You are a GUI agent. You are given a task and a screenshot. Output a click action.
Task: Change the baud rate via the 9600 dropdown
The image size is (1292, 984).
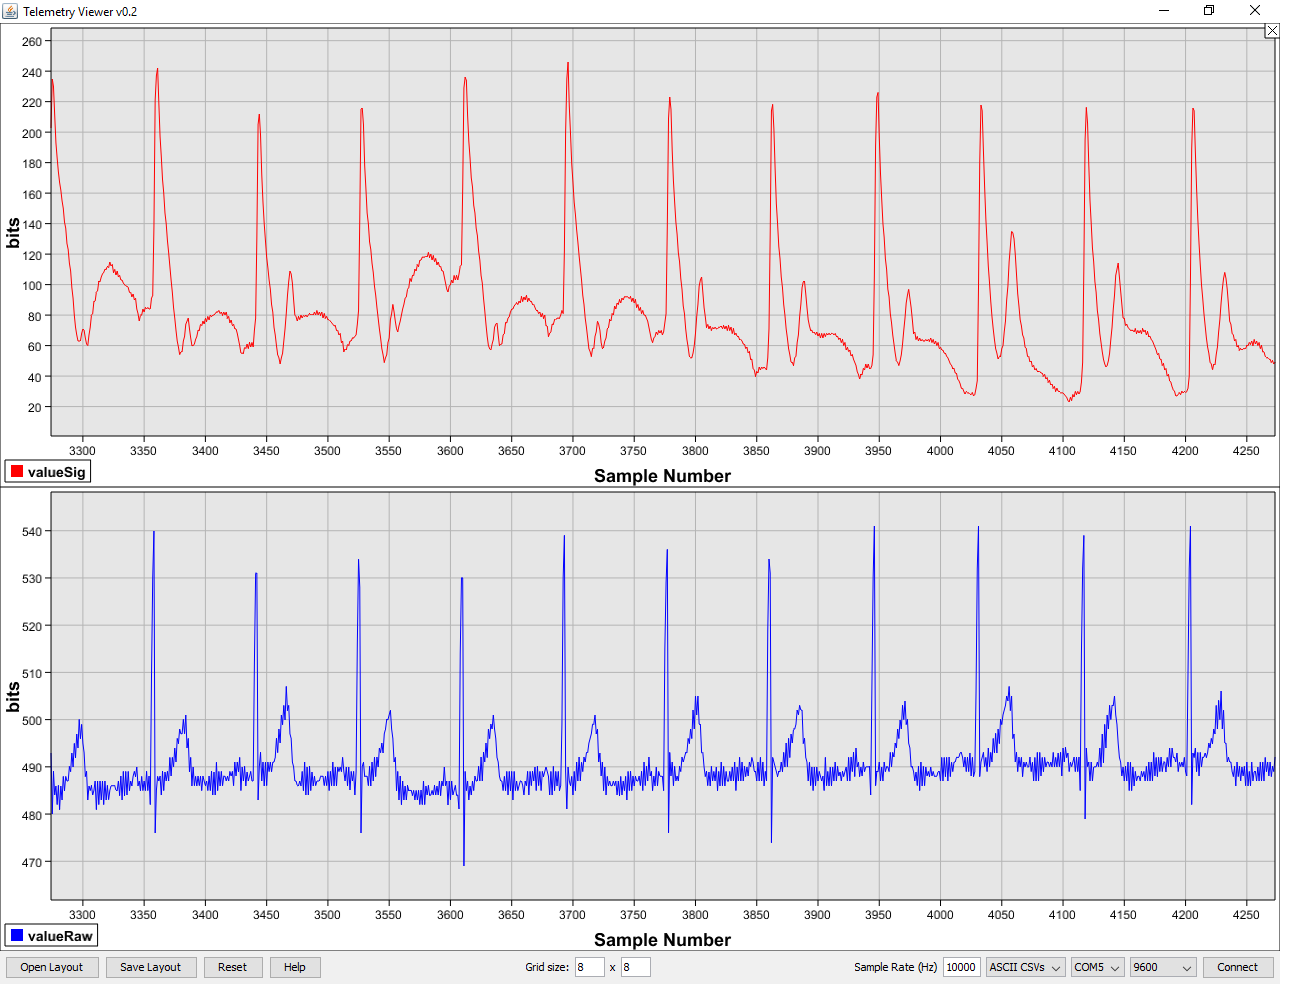click(x=1162, y=967)
